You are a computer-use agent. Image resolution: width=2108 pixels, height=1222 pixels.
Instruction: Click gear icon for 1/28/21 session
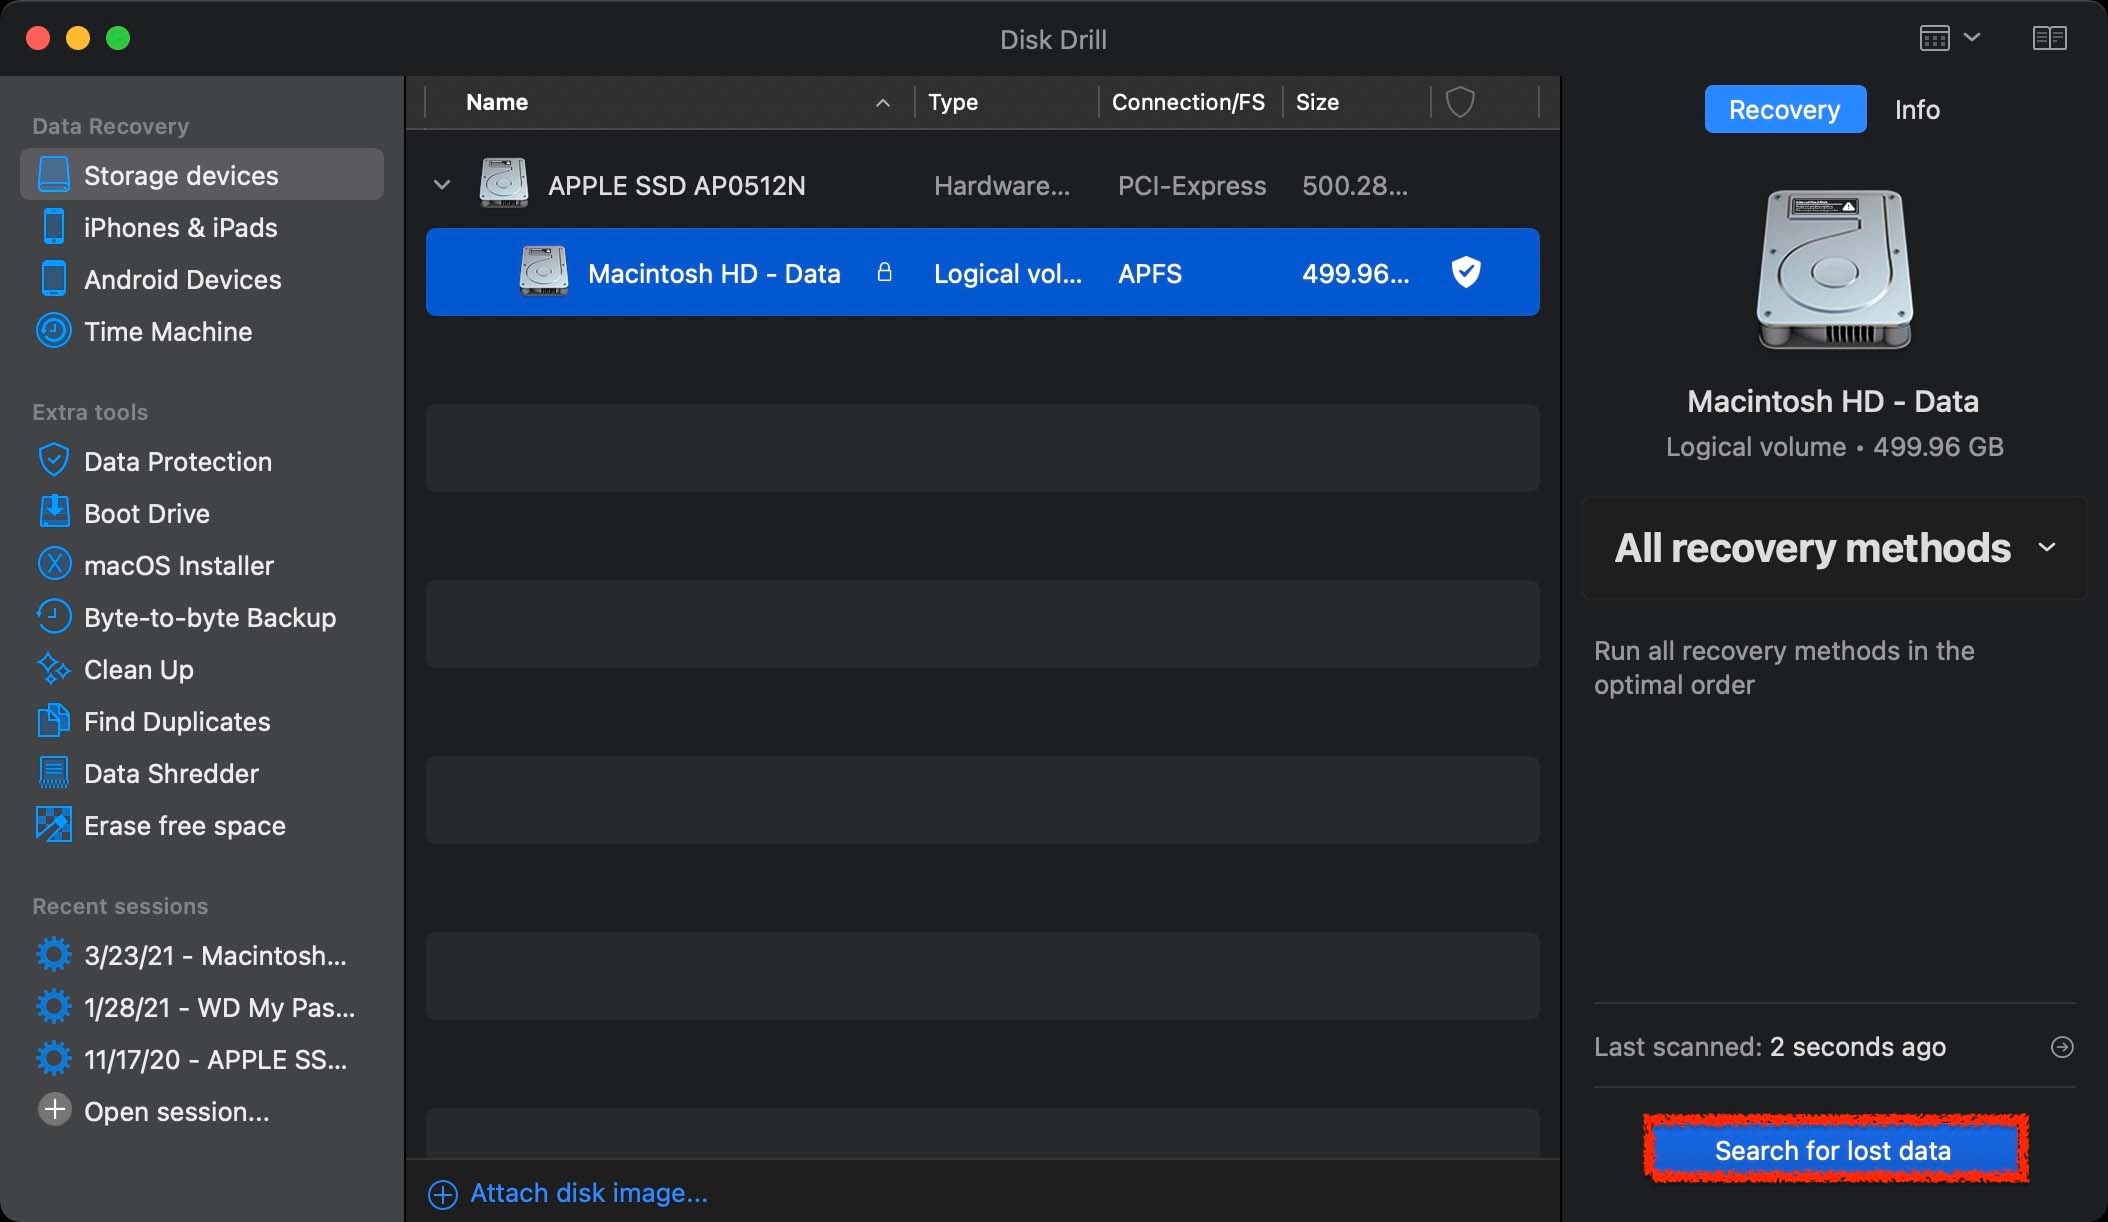point(54,1007)
